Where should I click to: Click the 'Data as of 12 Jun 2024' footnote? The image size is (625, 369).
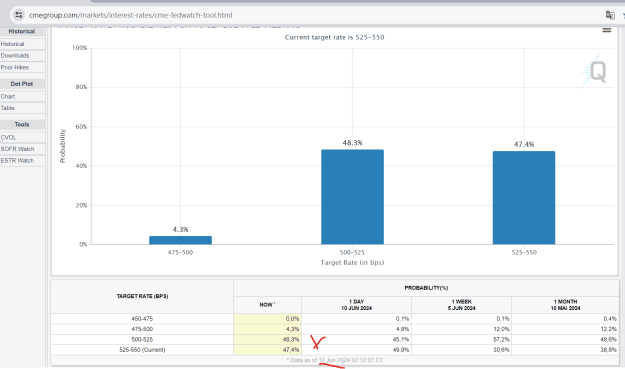coord(334,360)
